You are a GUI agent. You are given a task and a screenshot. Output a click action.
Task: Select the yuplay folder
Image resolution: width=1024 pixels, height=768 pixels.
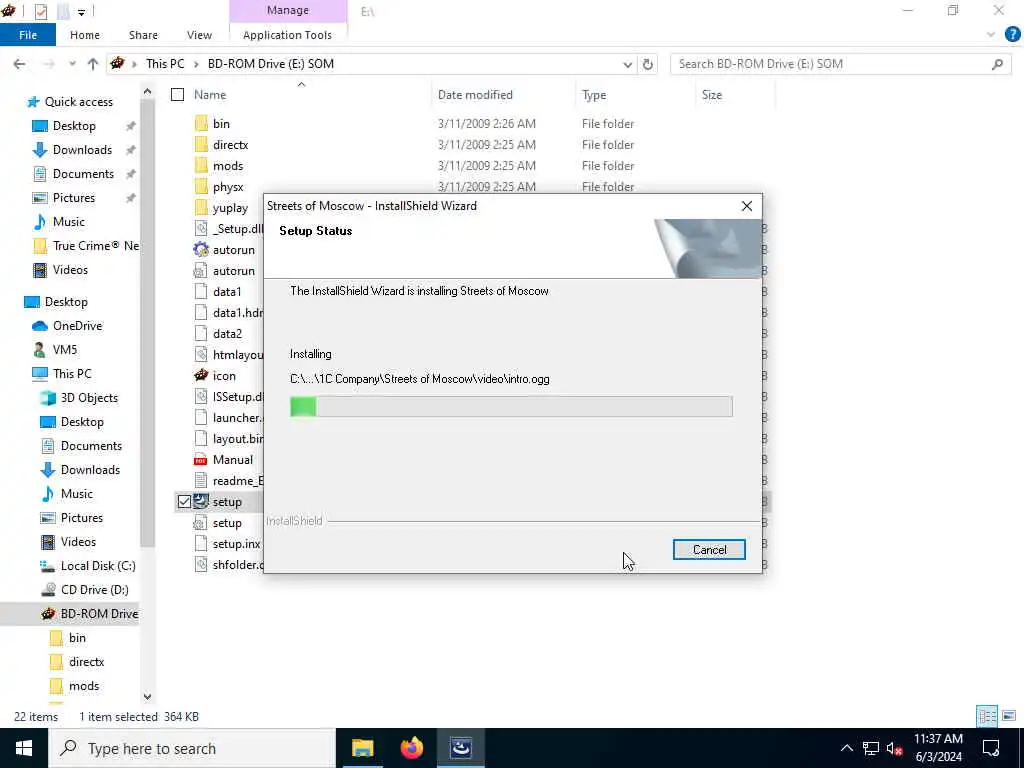230,208
